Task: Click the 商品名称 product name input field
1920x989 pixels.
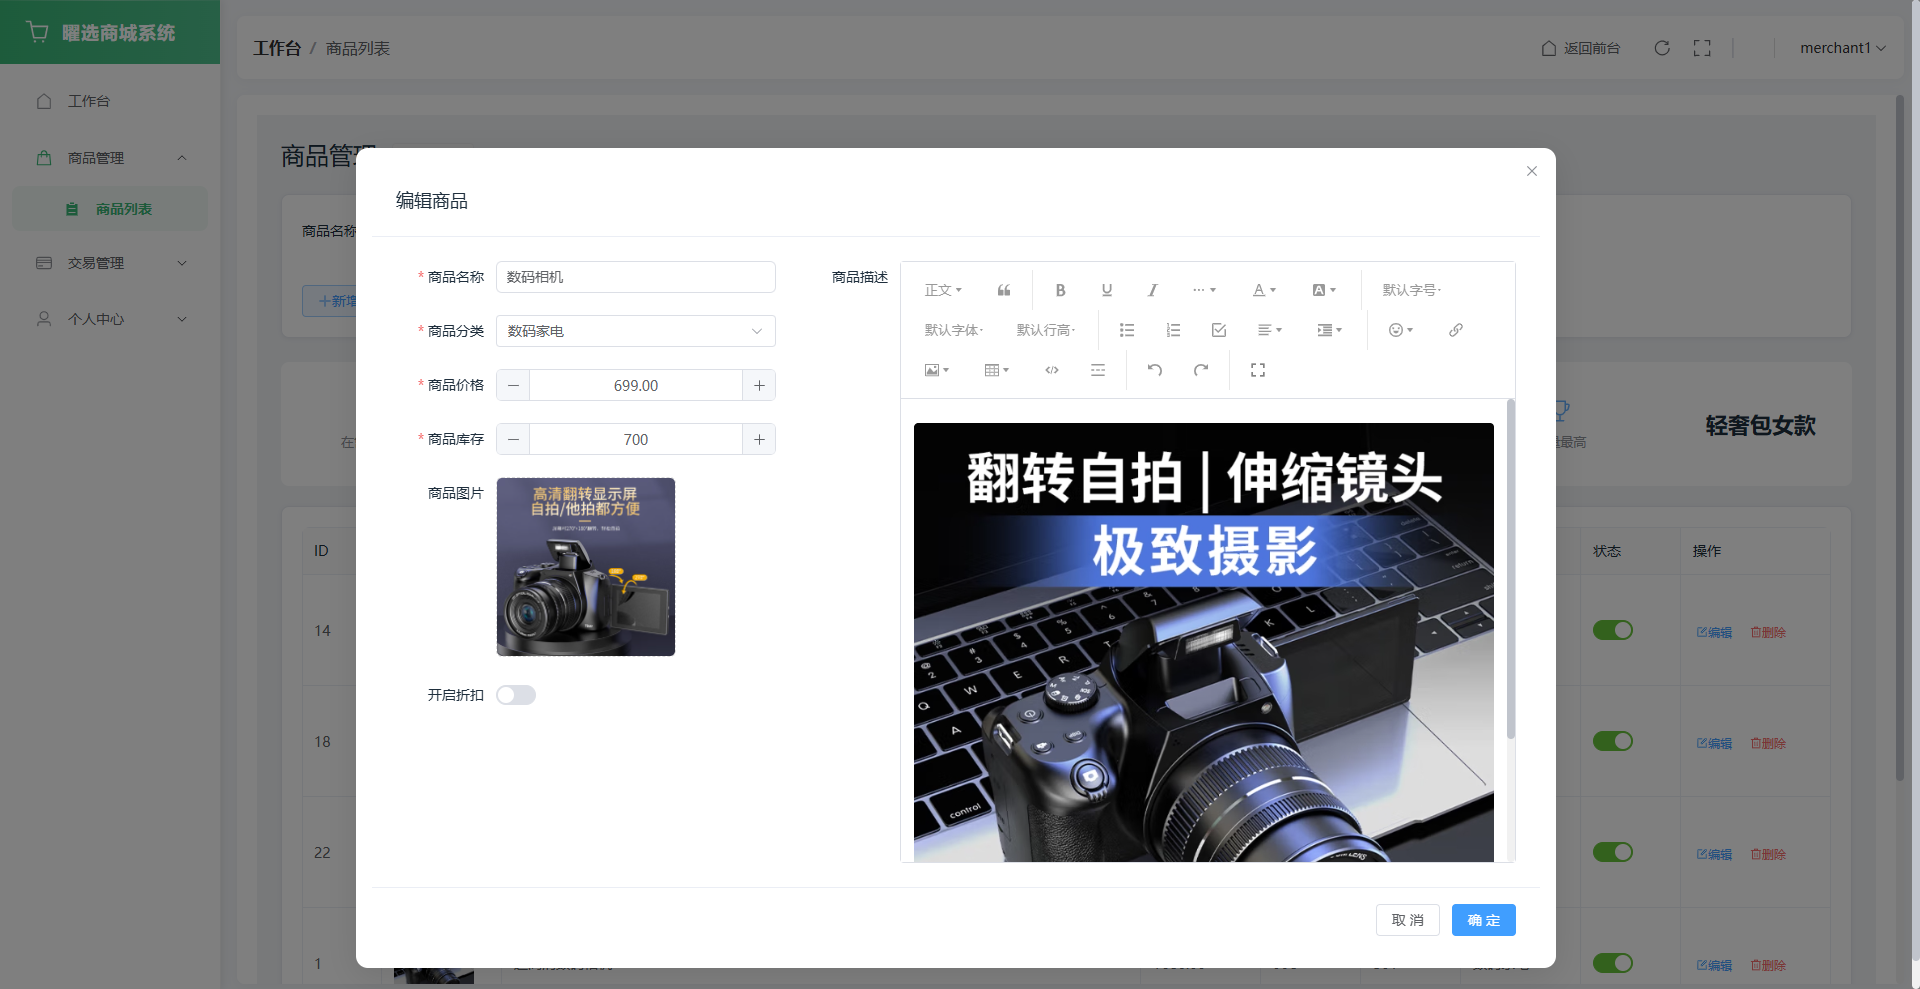Action: [635, 277]
